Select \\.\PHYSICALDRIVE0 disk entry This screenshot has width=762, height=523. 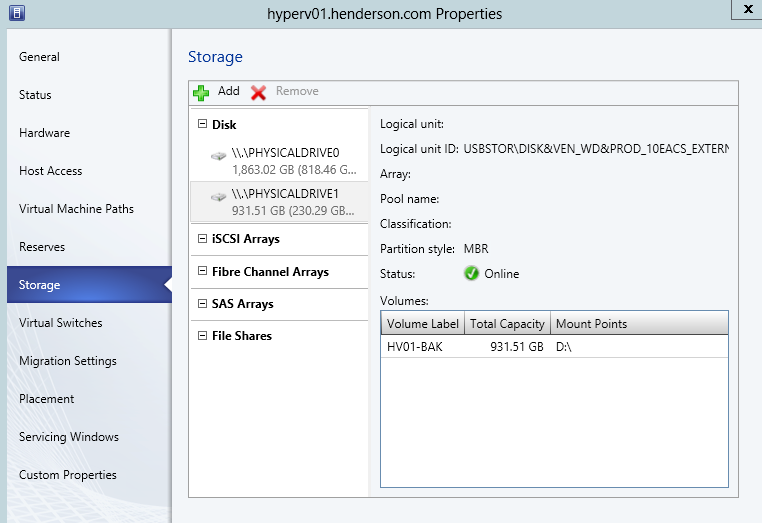pos(279,161)
